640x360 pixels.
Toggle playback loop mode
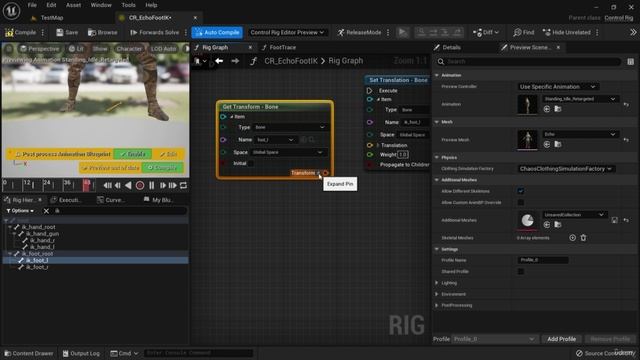tap(183, 185)
